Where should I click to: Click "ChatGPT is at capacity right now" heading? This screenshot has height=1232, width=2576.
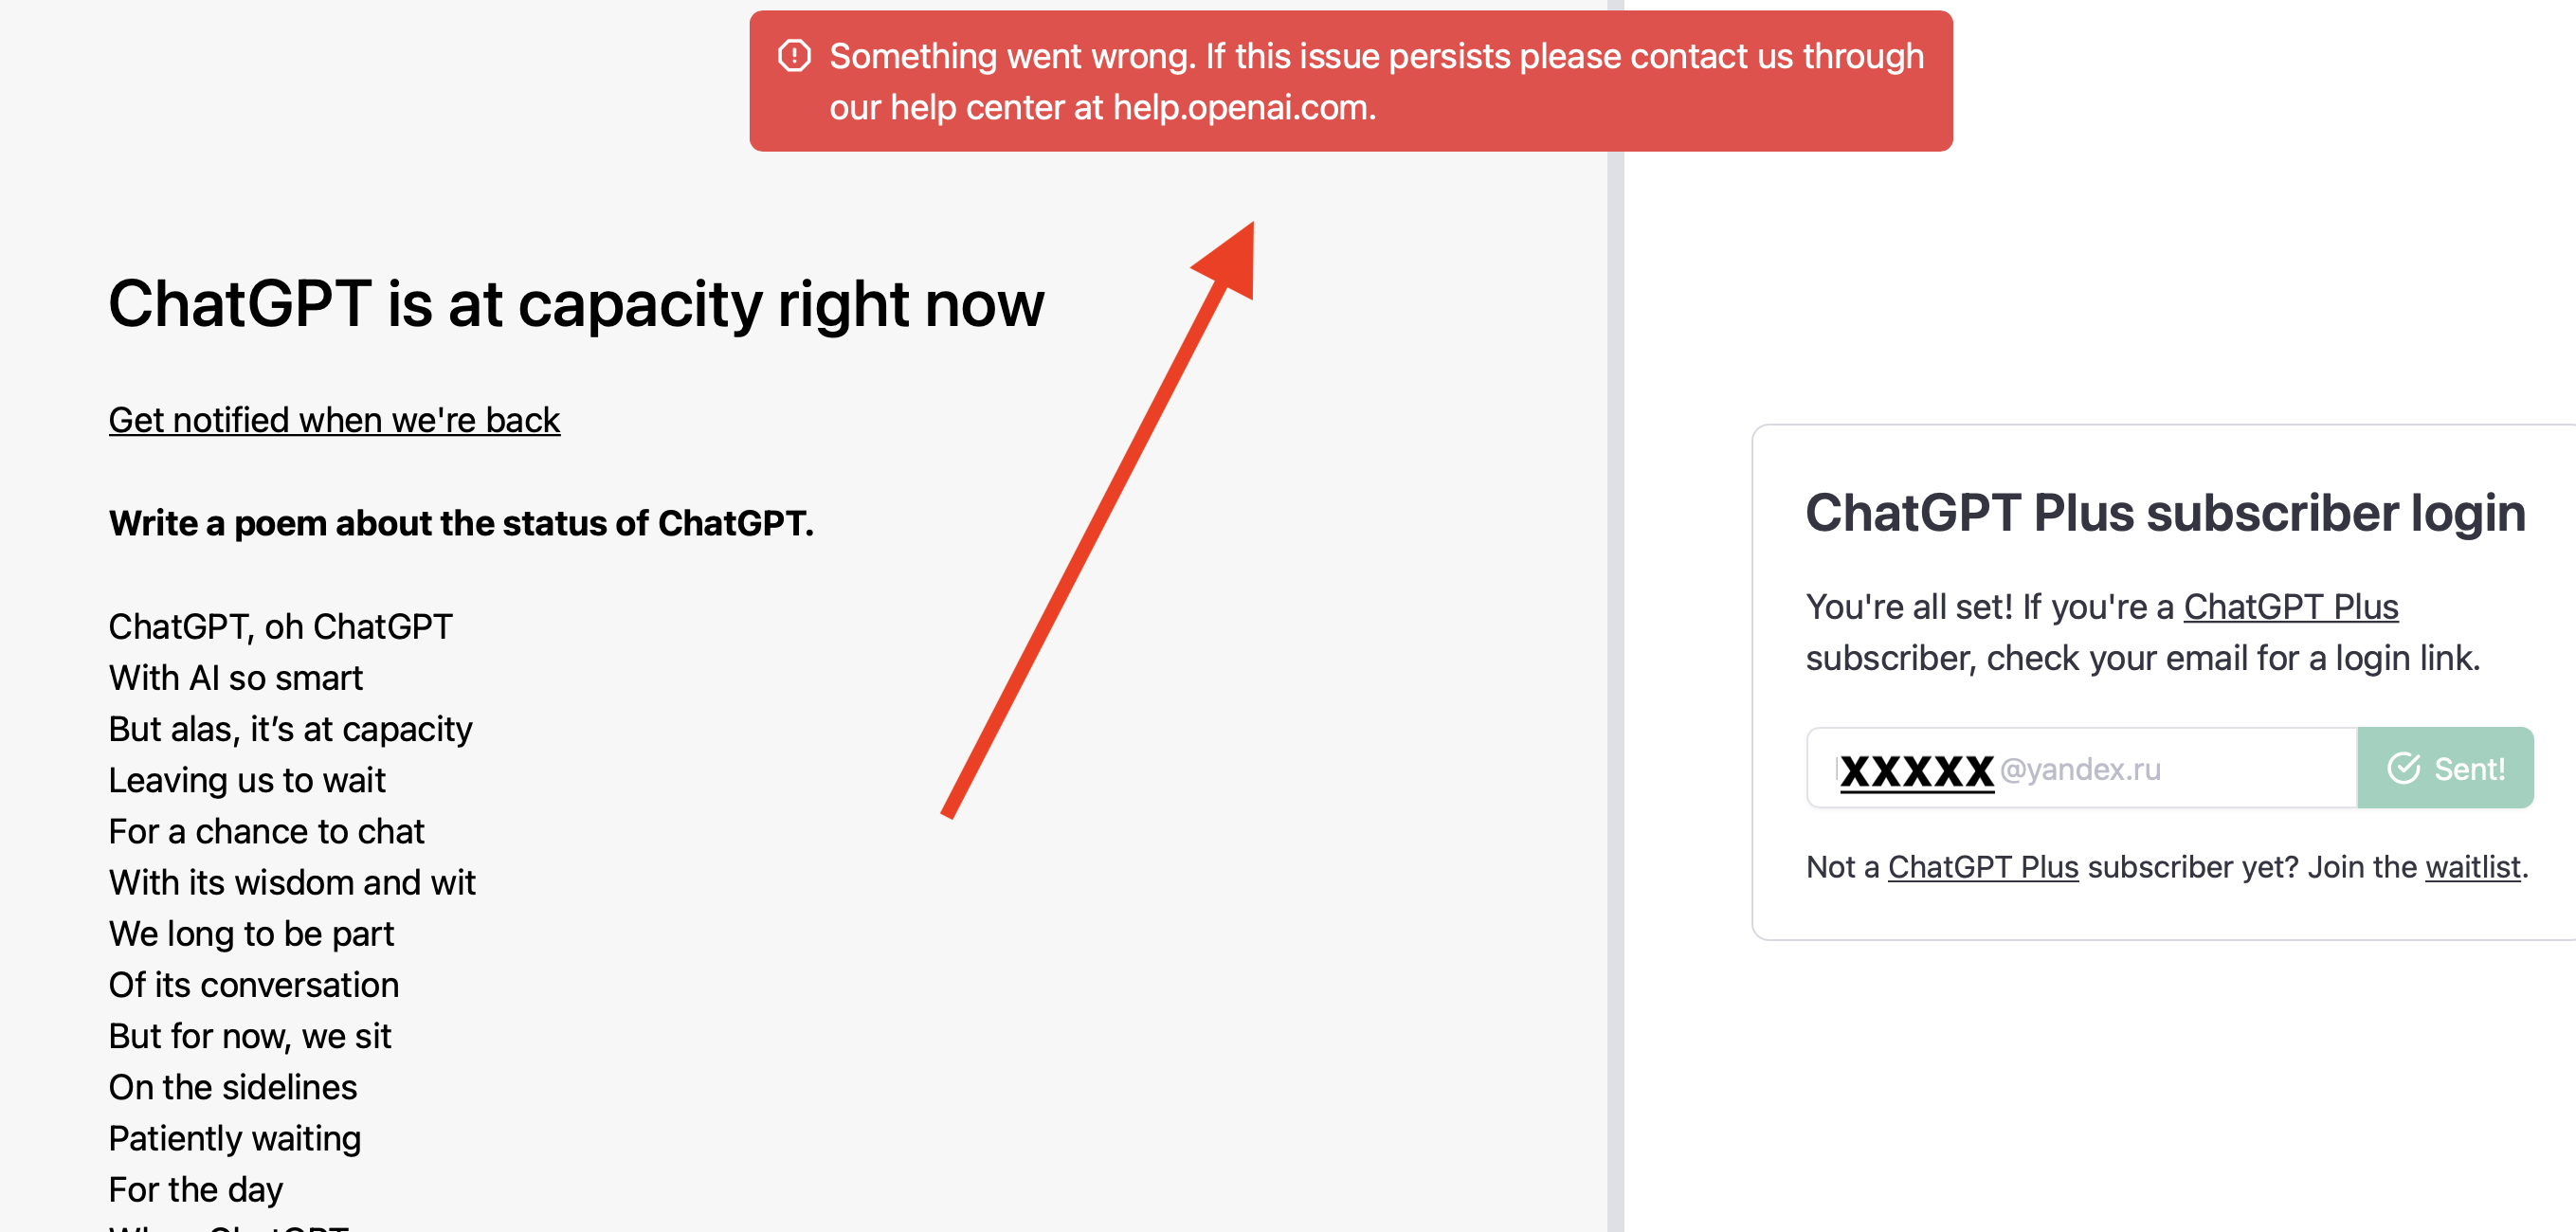pos(576,304)
